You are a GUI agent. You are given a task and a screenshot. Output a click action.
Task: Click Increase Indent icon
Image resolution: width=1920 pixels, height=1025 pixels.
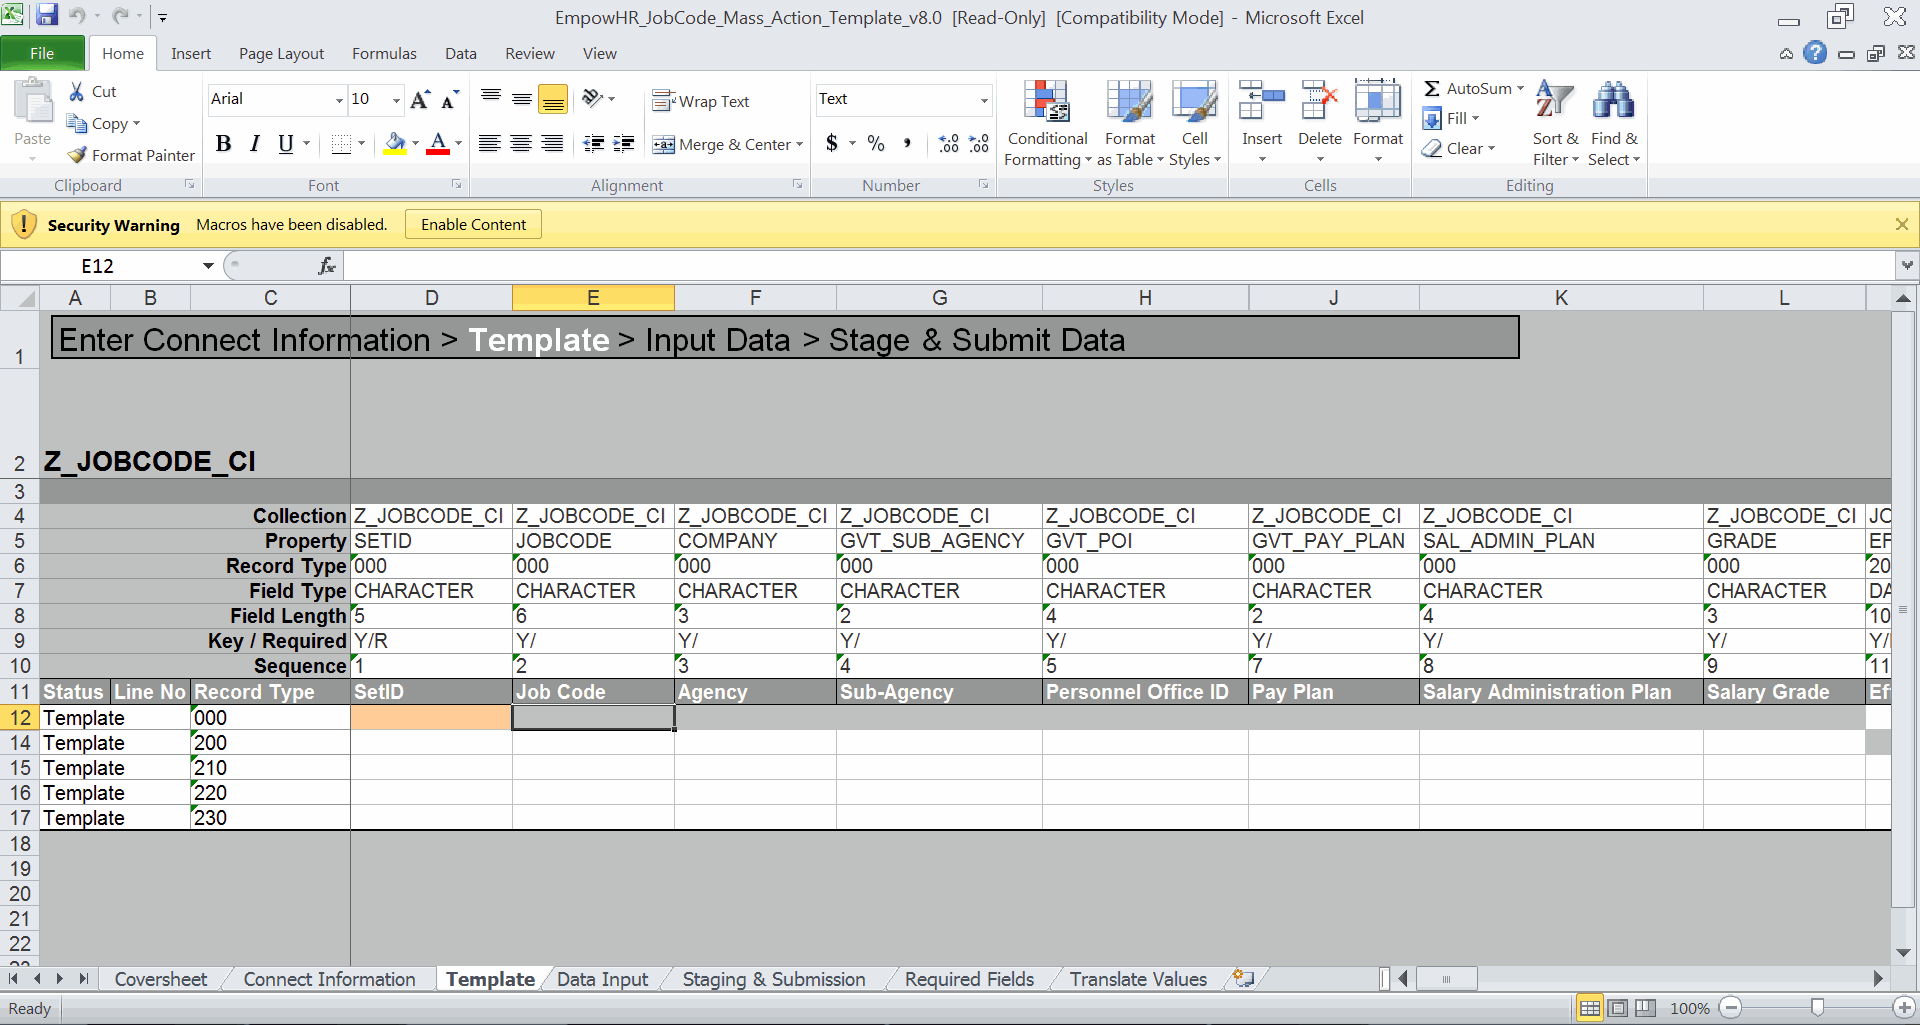(624, 144)
